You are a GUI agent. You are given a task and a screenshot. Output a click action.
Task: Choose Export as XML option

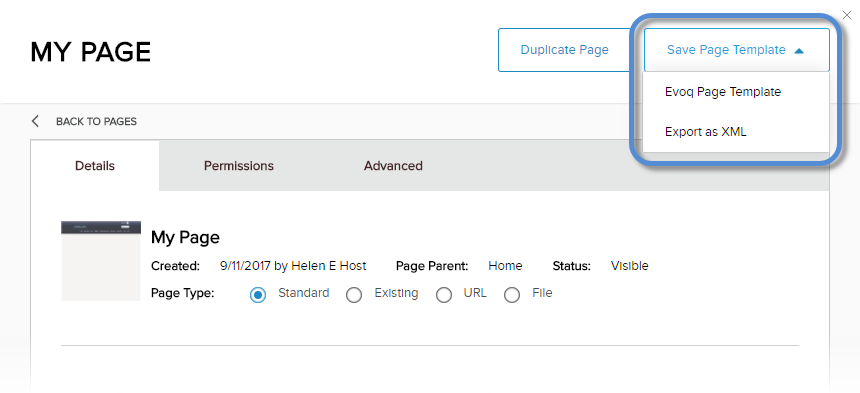705,132
